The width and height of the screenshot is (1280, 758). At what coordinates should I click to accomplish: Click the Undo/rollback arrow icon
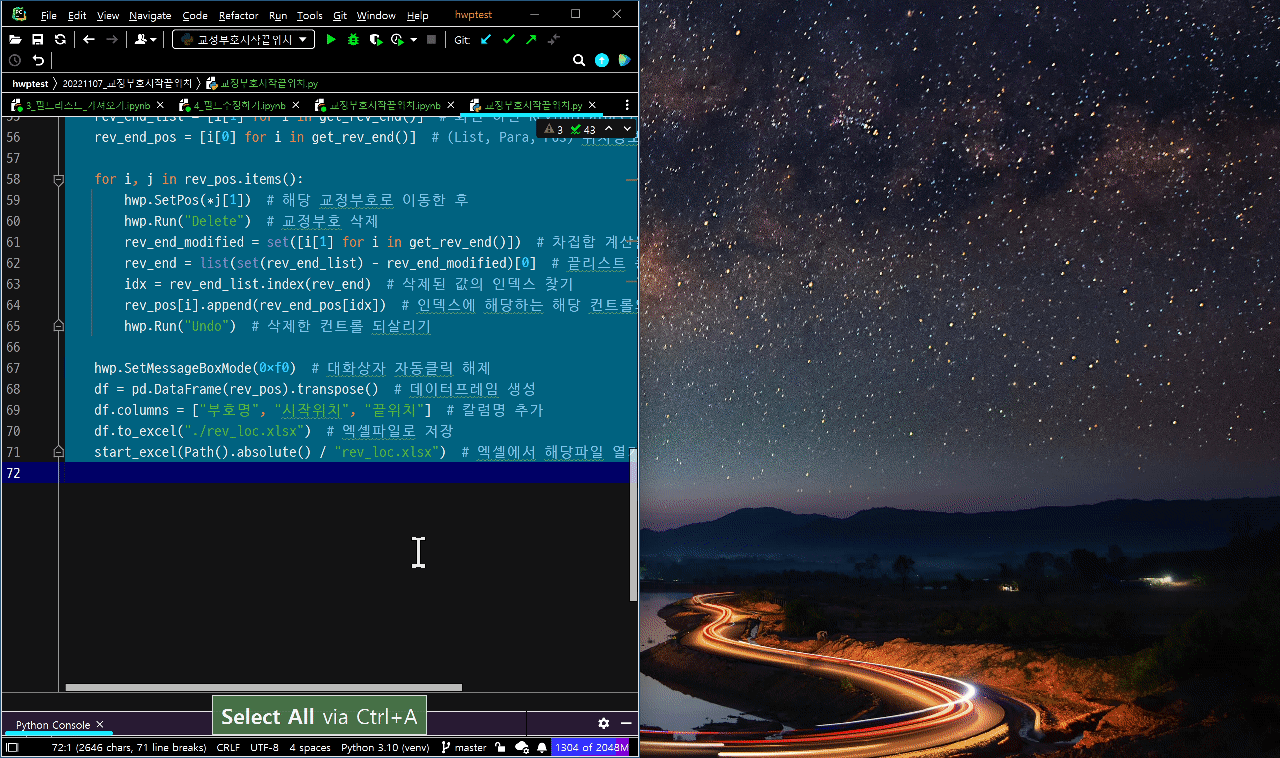point(38,60)
